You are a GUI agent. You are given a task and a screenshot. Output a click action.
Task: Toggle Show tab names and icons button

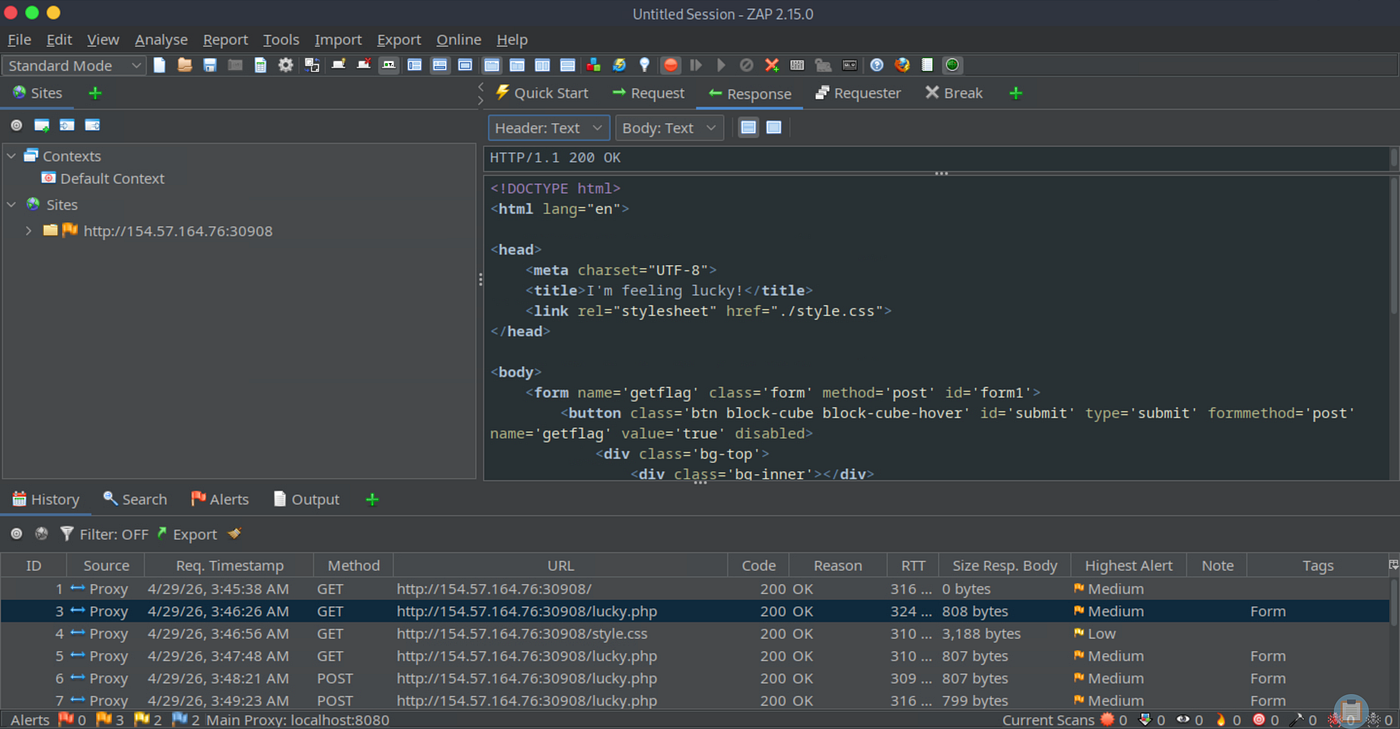[389, 65]
